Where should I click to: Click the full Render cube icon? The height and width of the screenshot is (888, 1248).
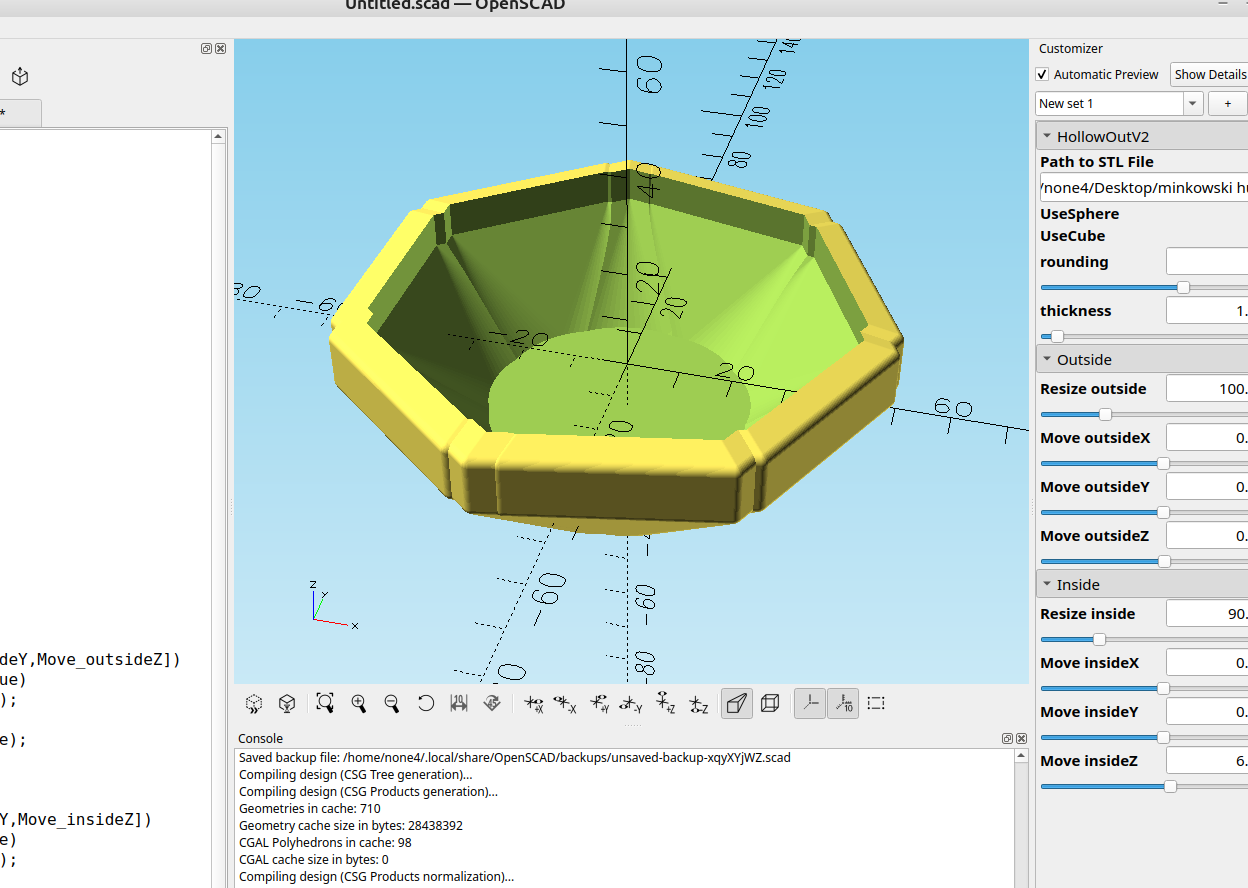point(287,703)
